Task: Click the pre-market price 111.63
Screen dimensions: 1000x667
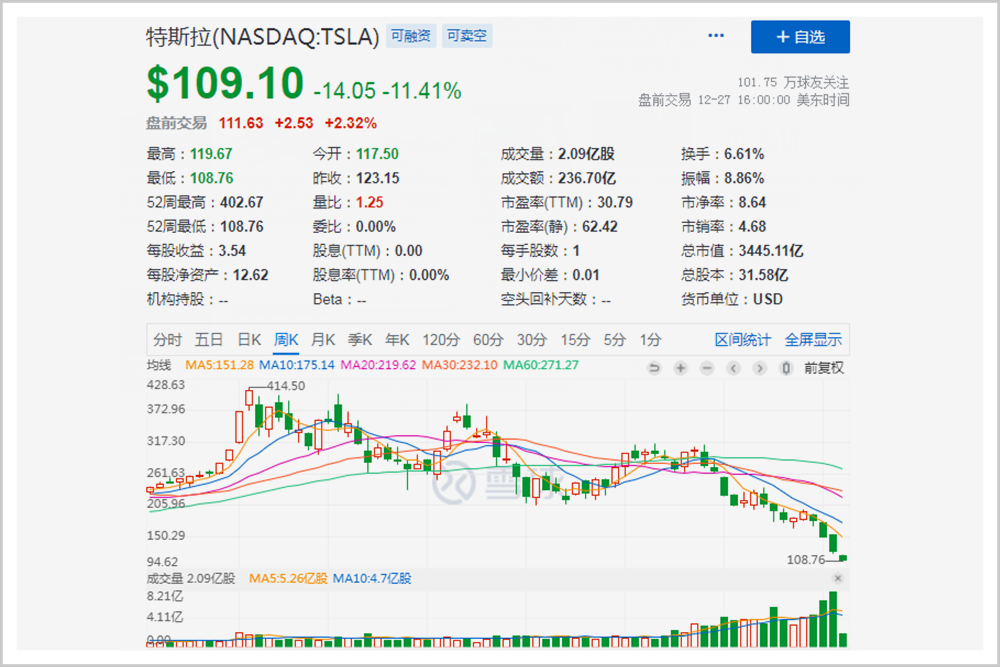Action: [x=241, y=123]
